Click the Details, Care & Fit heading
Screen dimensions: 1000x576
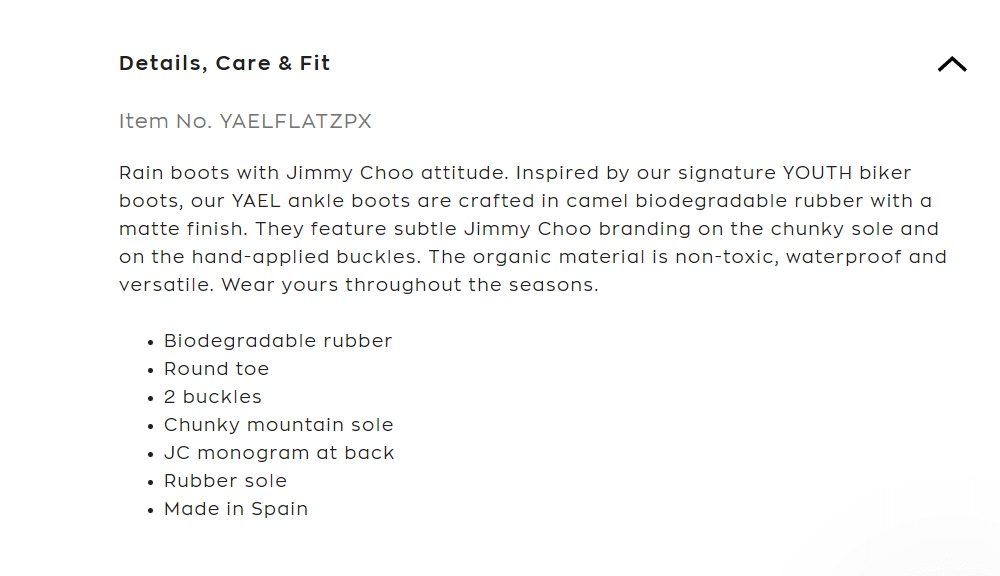click(x=224, y=64)
